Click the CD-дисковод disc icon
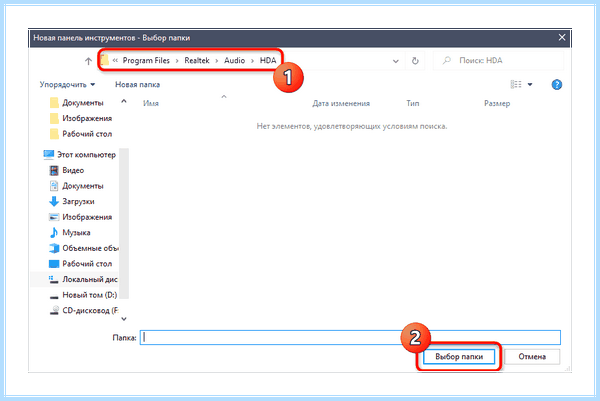 54,310
